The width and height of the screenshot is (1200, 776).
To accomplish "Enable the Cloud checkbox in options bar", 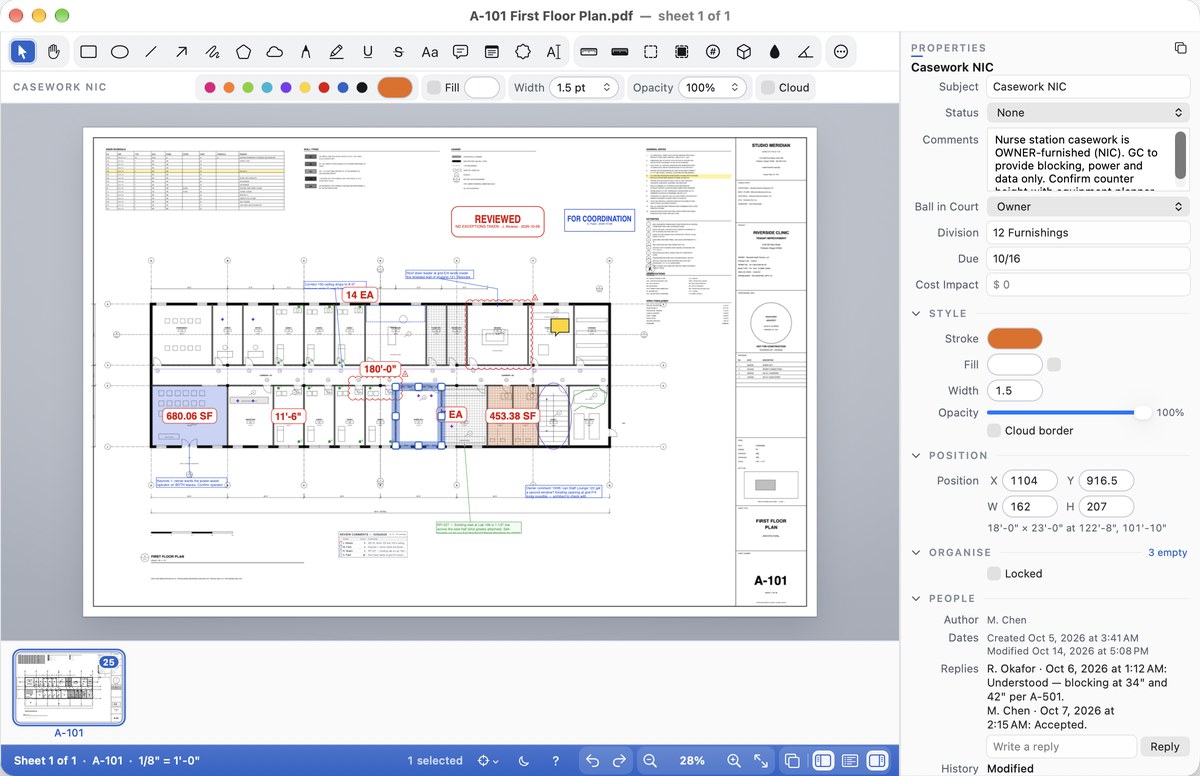I will 767,88.
